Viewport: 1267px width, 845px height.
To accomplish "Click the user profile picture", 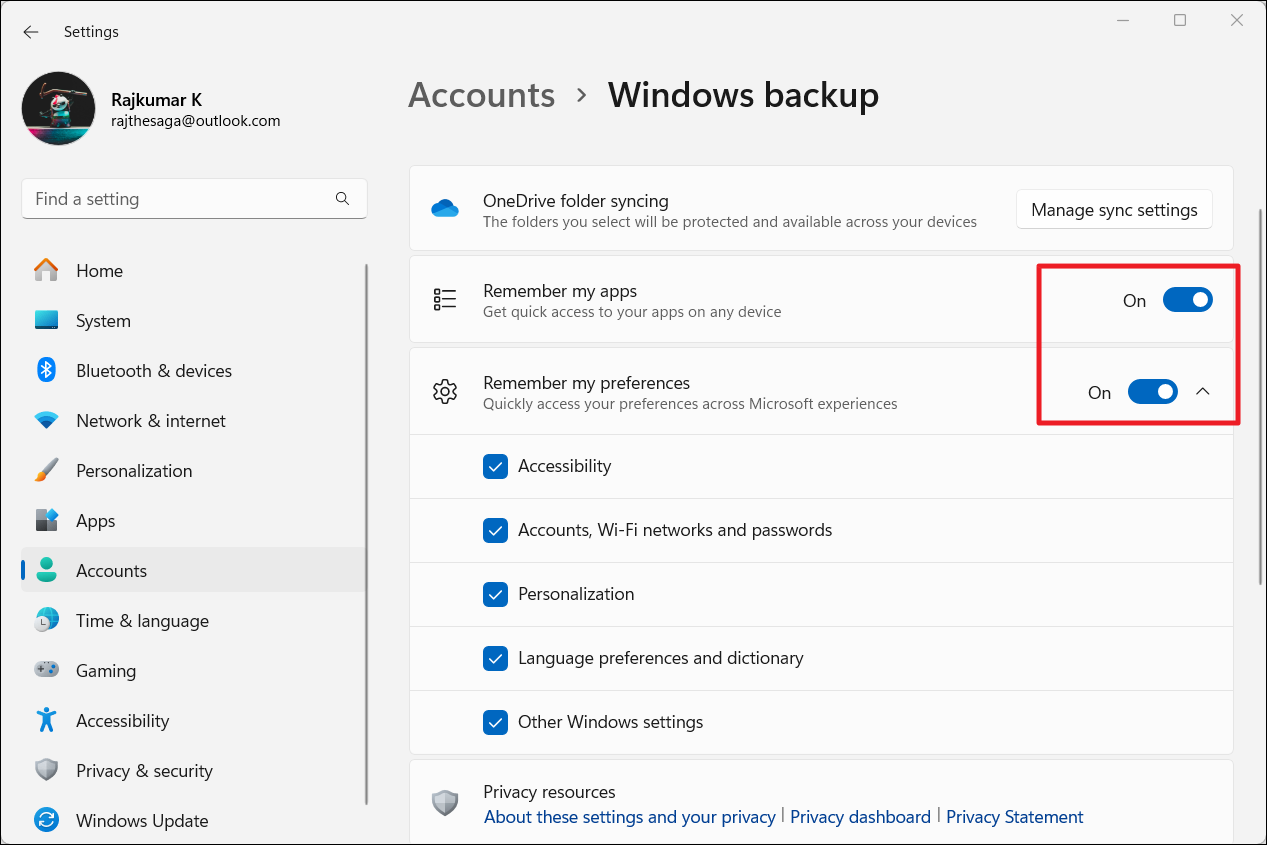I will coord(59,109).
